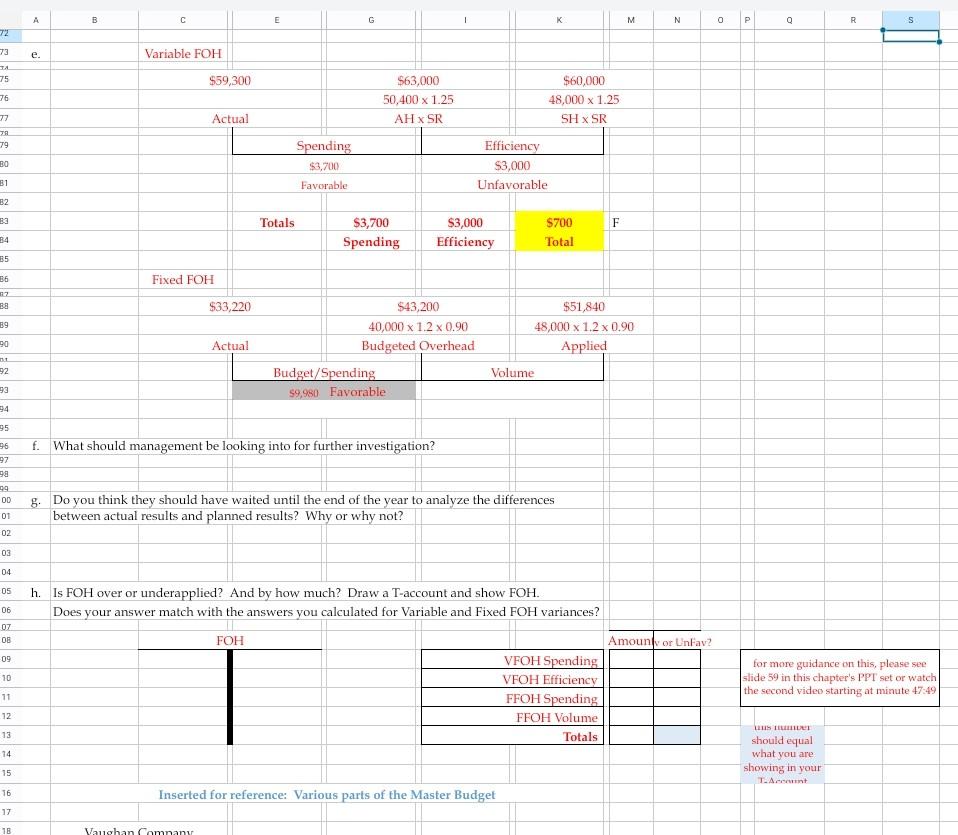This screenshot has width=958, height=835.
Task: Click the shaded blue Totals amount cell
Action: coord(678,736)
